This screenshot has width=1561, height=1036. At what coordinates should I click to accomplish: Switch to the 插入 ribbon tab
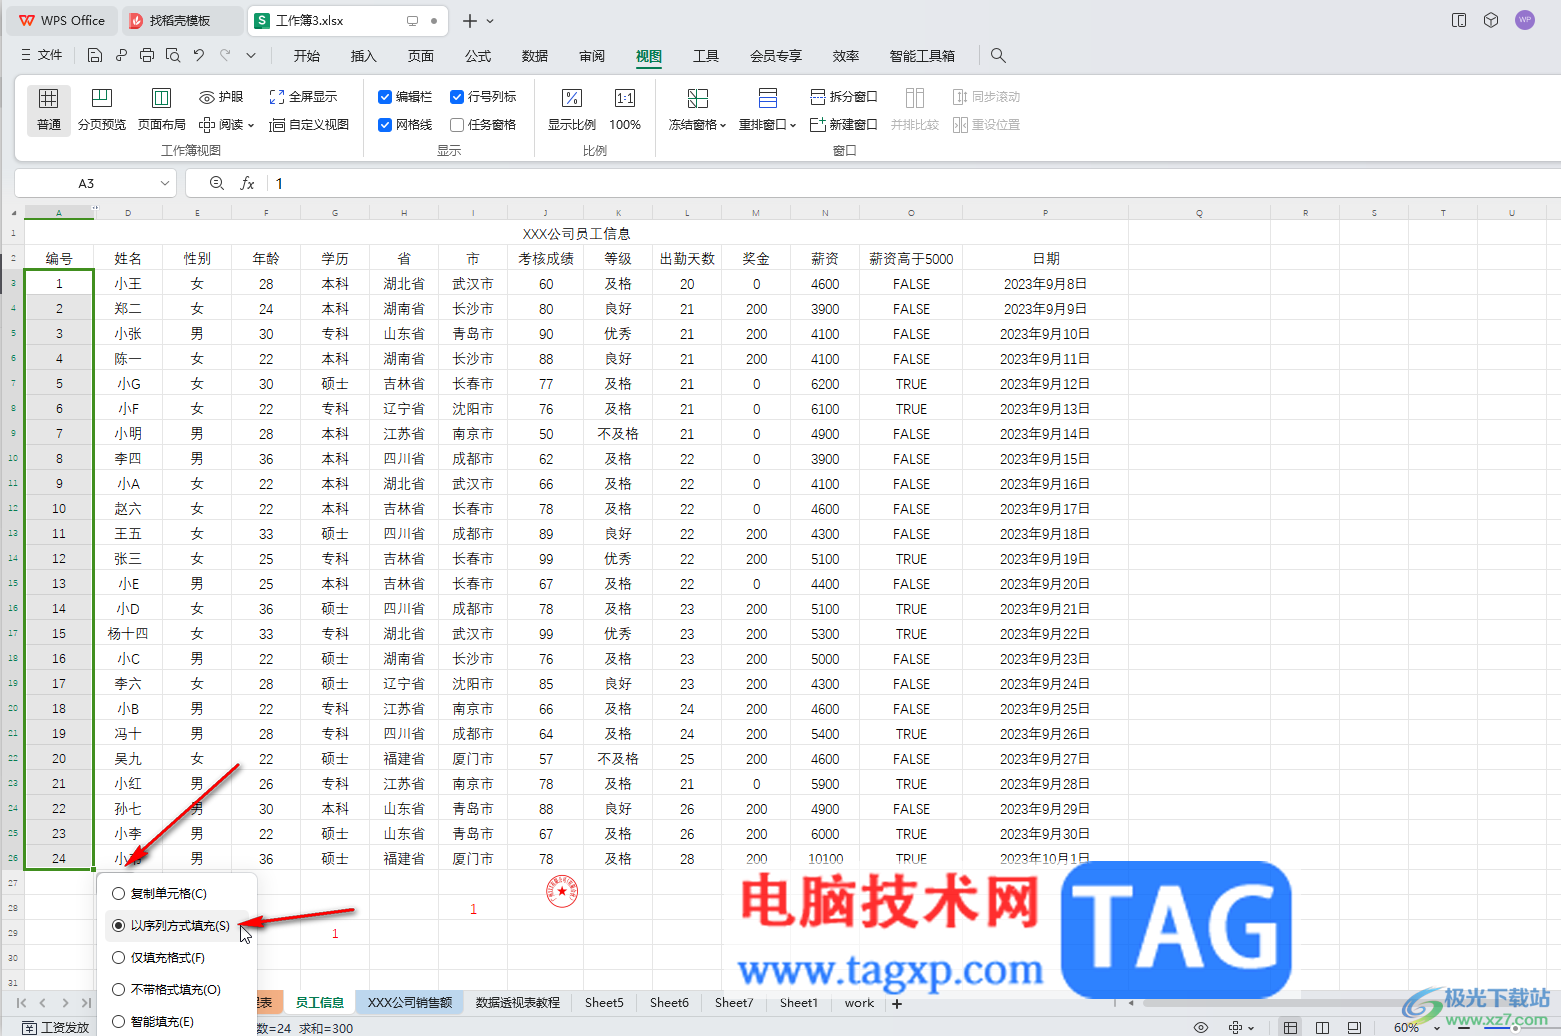pyautogui.click(x=364, y=56)
